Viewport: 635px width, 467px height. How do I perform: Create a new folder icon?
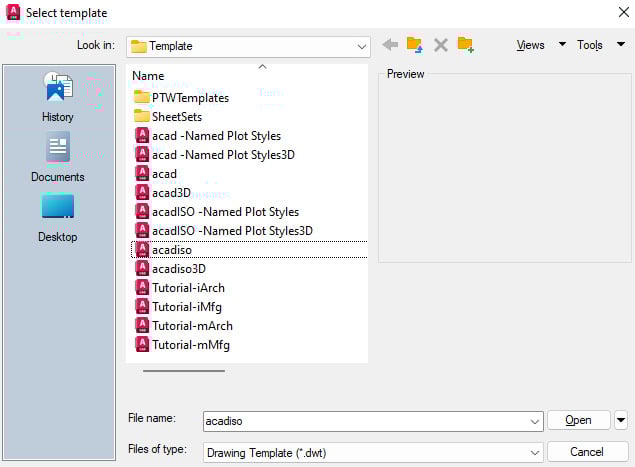pyautogui.click(x=466, y=45)
